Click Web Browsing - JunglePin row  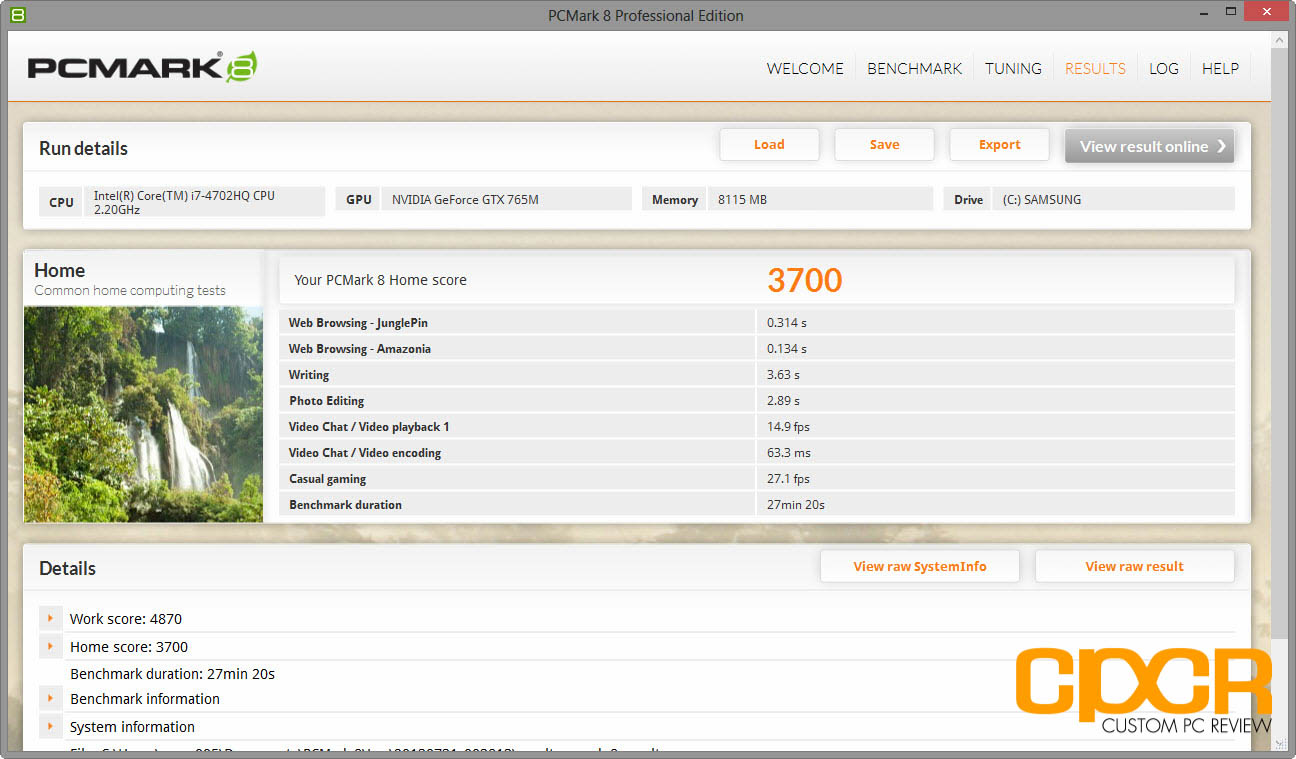click(756, 322)
